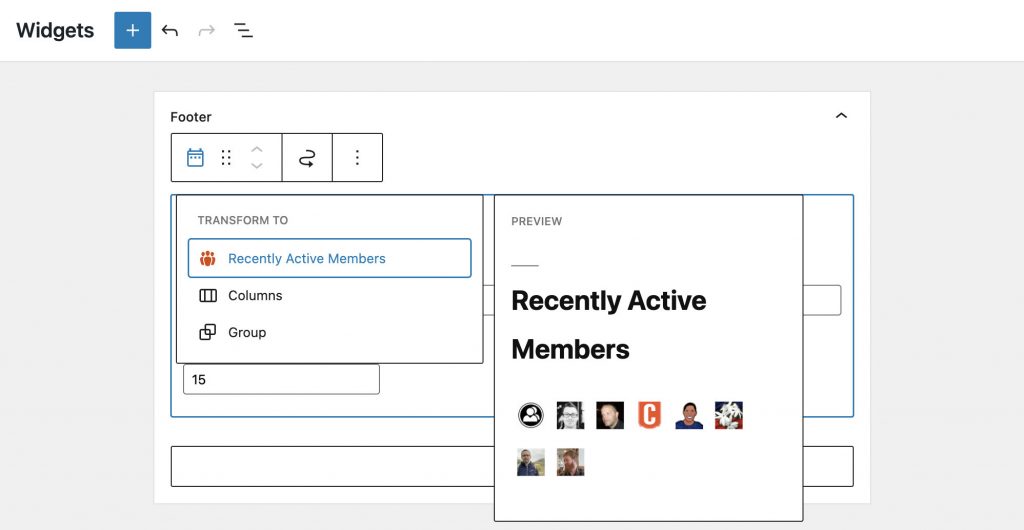Click the calendar block type icon

pyautogui.click(x=196, y=158)
